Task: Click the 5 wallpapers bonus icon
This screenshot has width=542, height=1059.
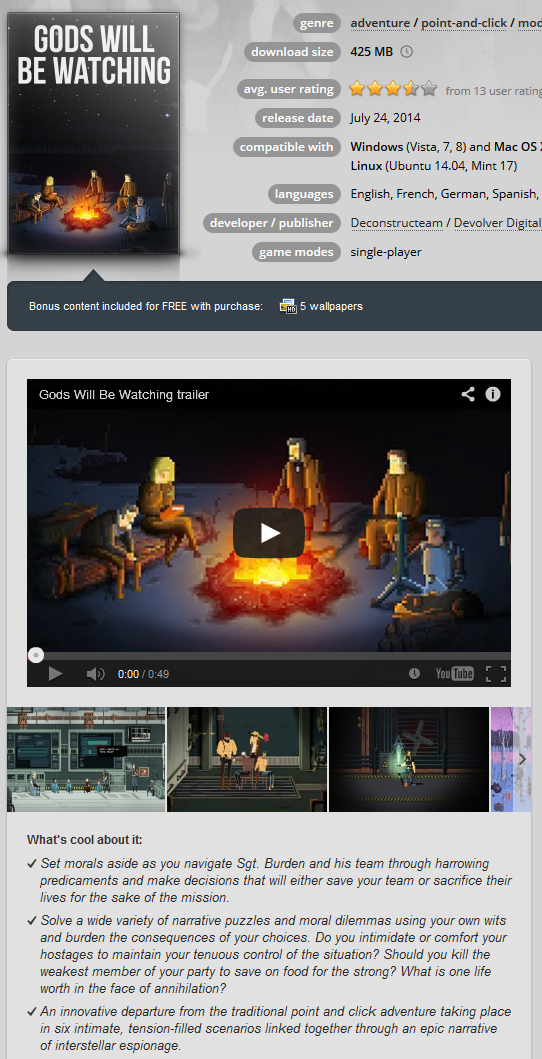Action: [288, 306]
